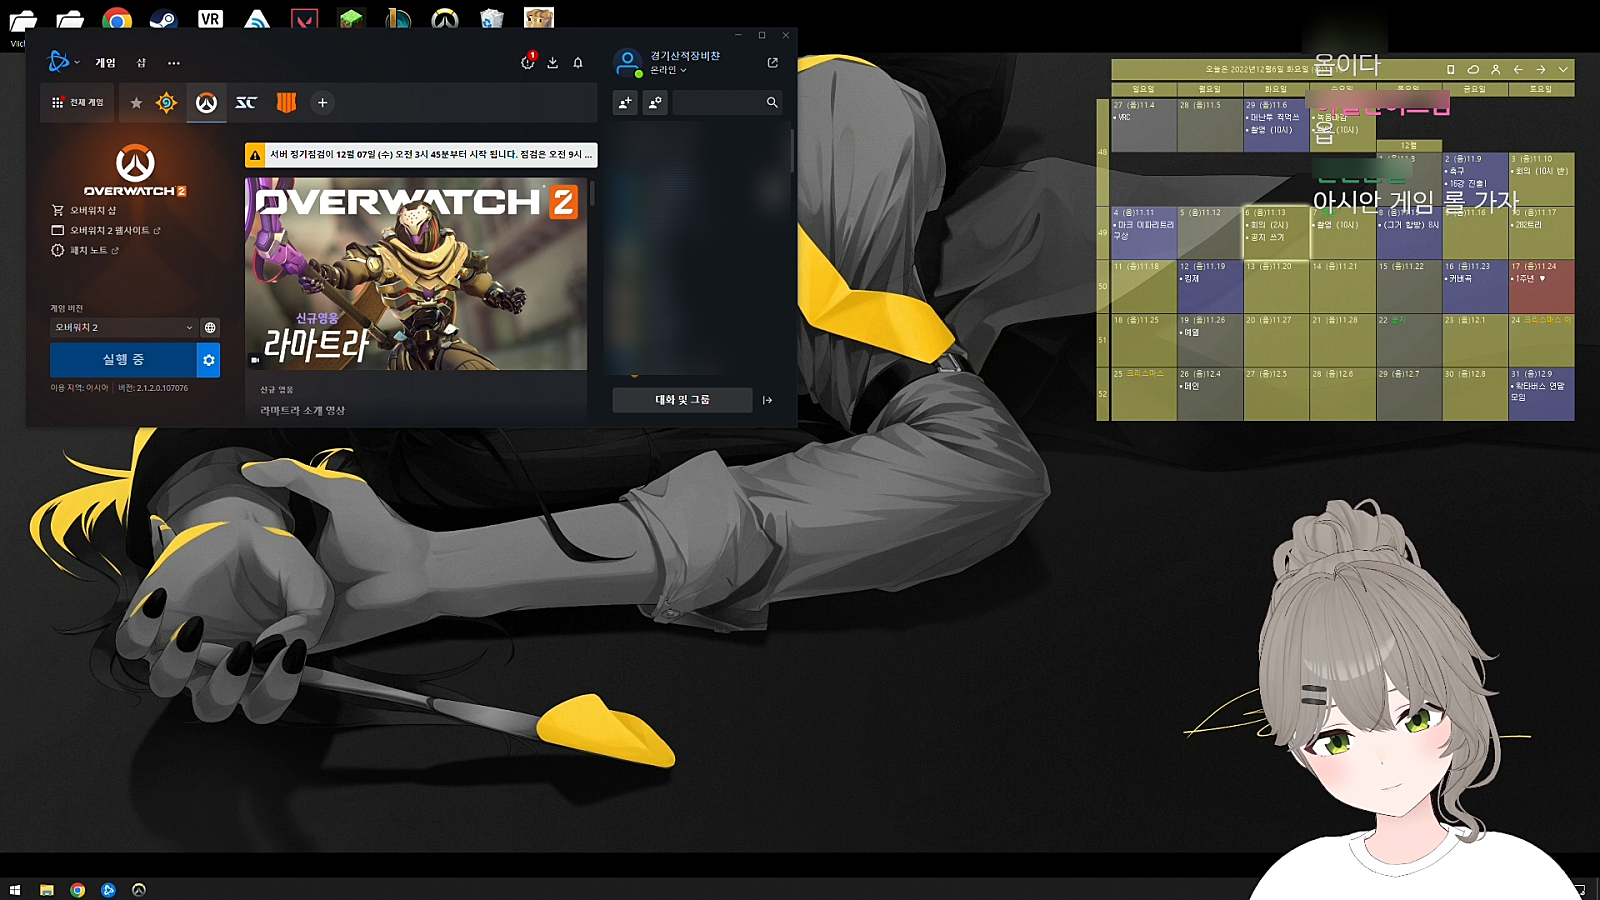Open Valorant desktop shortcut
1600x900 pixels.
pyautogui.click(x=304, y=20)
